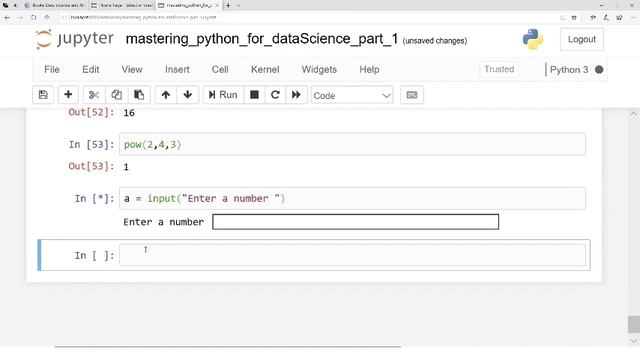Image resolution: width=640 pixels, height=360 pixels.
Task: Click the unsaved changes status text
Action: point(435,41)
